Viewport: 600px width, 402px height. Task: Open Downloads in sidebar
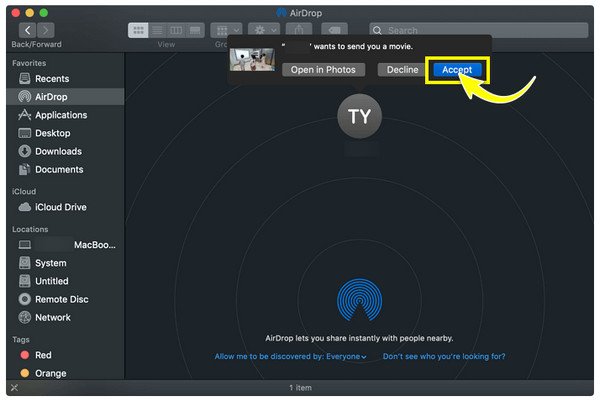pyautogui.click(x=65, y=151)
